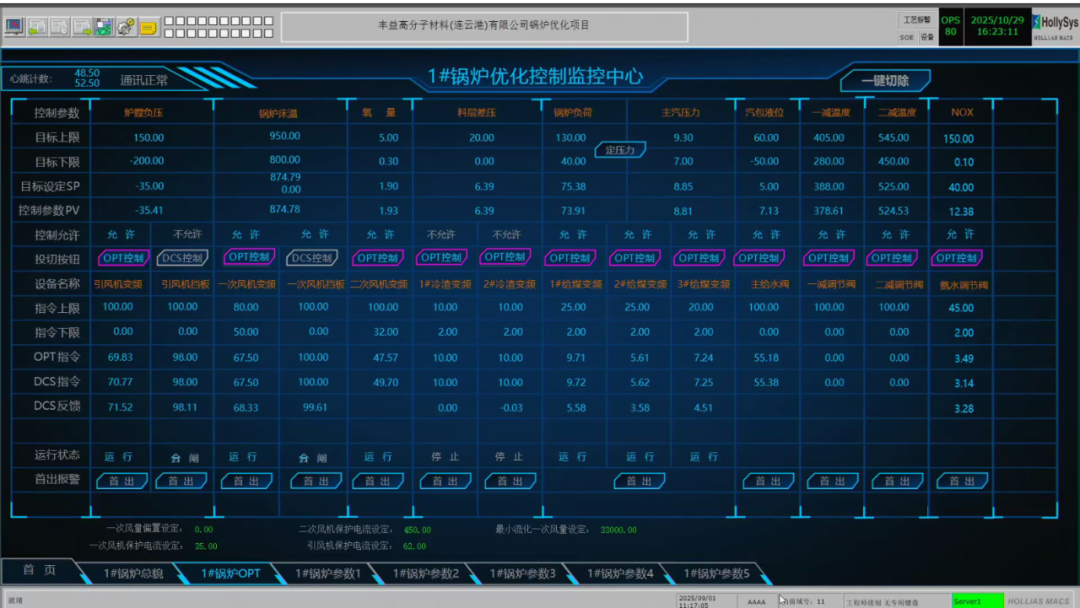The height and width of the screenshot is (608, 1080).
Task: Toggle OPT控制 switch for 引风机变频
Action: coord(123,258)
